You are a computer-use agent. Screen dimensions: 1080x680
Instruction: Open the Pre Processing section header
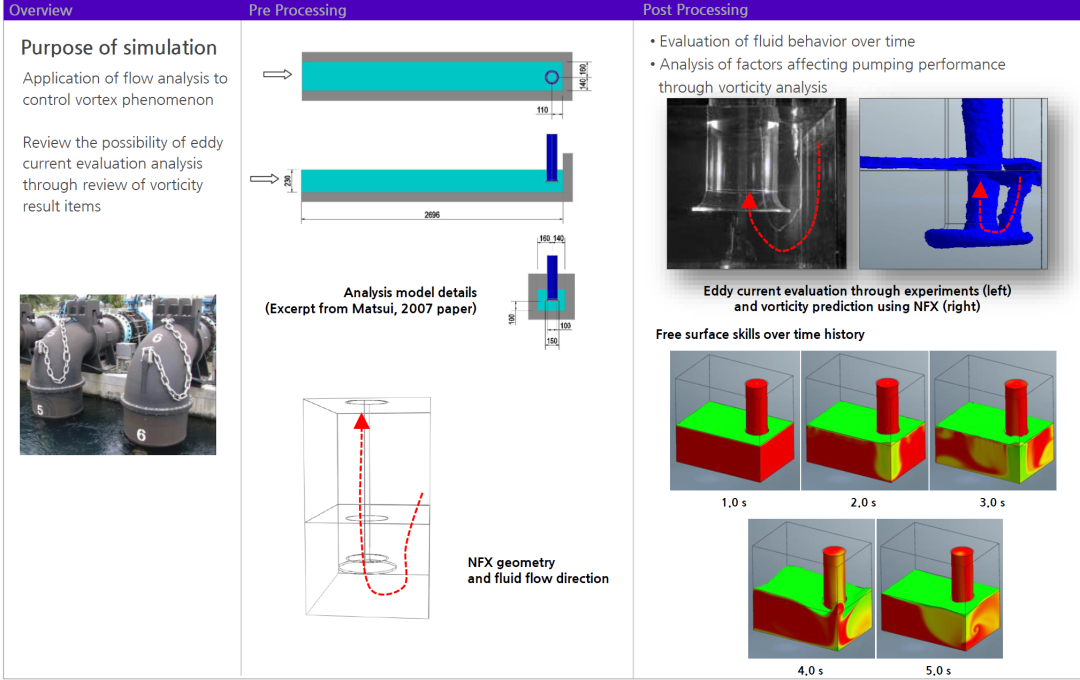[x=297, y=10]
